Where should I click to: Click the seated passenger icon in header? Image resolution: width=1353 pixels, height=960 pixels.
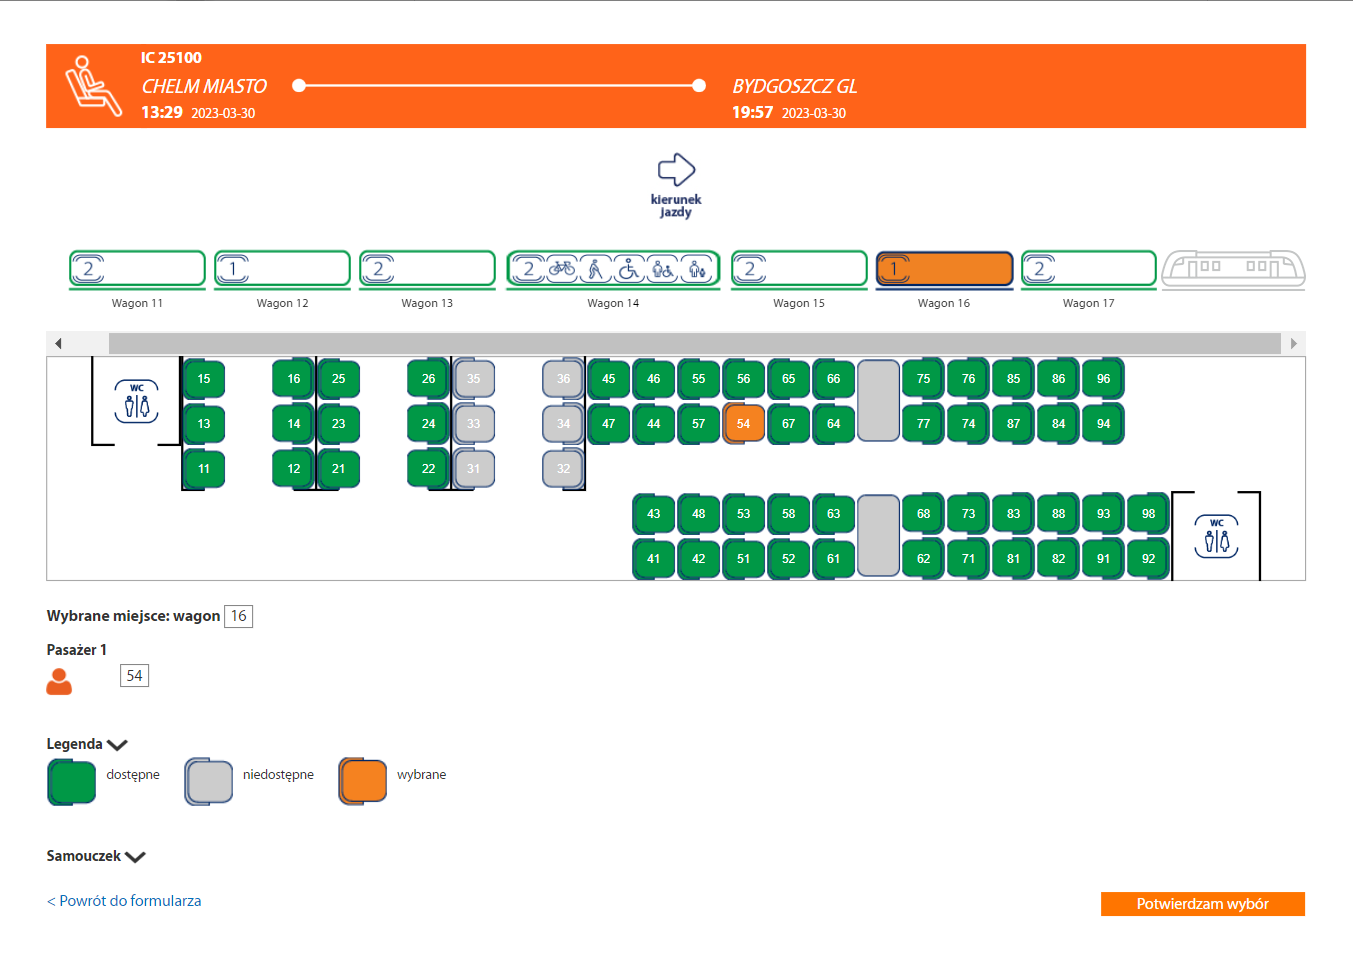click(x=92, y=86)
